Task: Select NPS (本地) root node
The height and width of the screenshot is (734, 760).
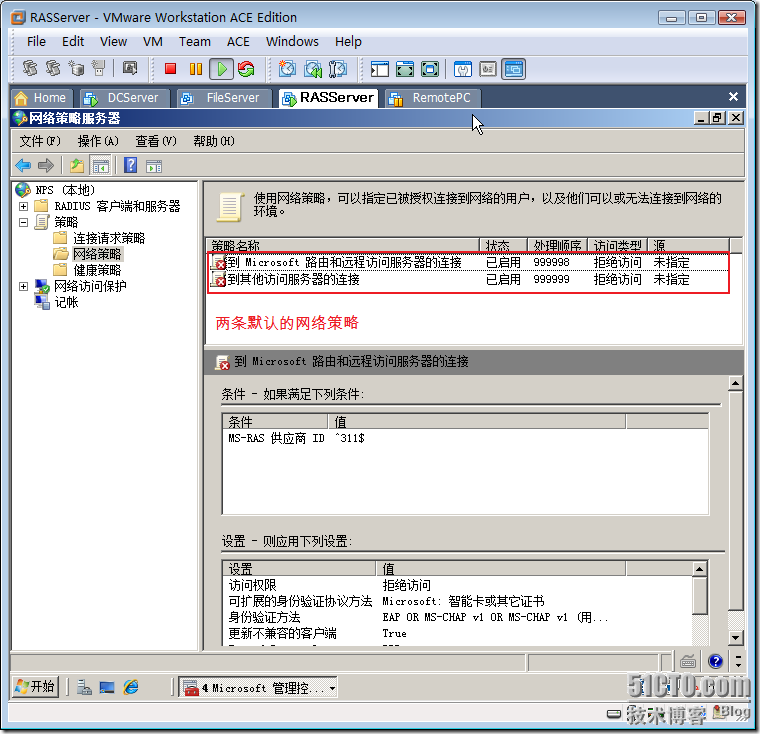Action: click(x=64, y=190)
